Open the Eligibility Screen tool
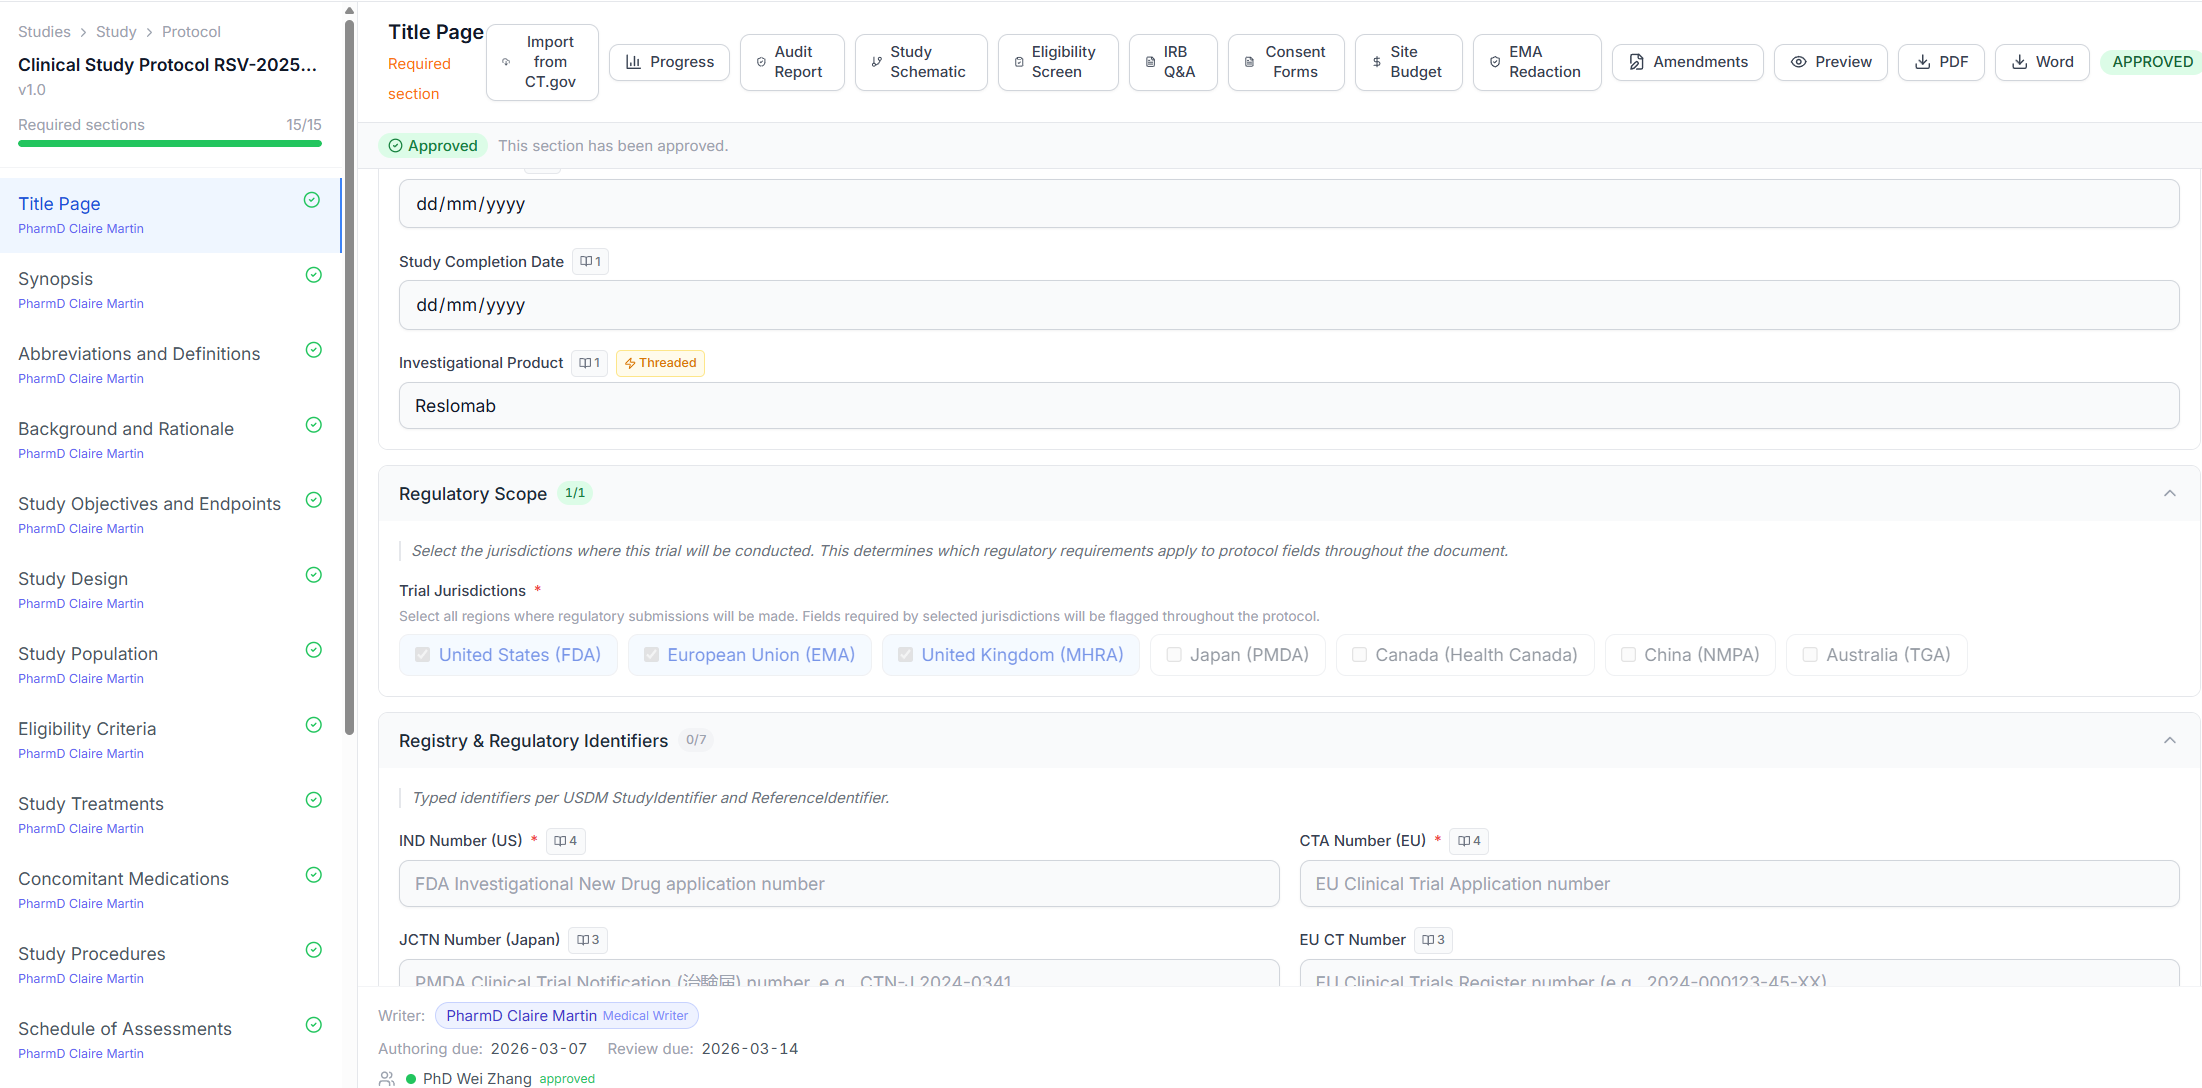The image size is (2202, 1088). [1058, 62]
